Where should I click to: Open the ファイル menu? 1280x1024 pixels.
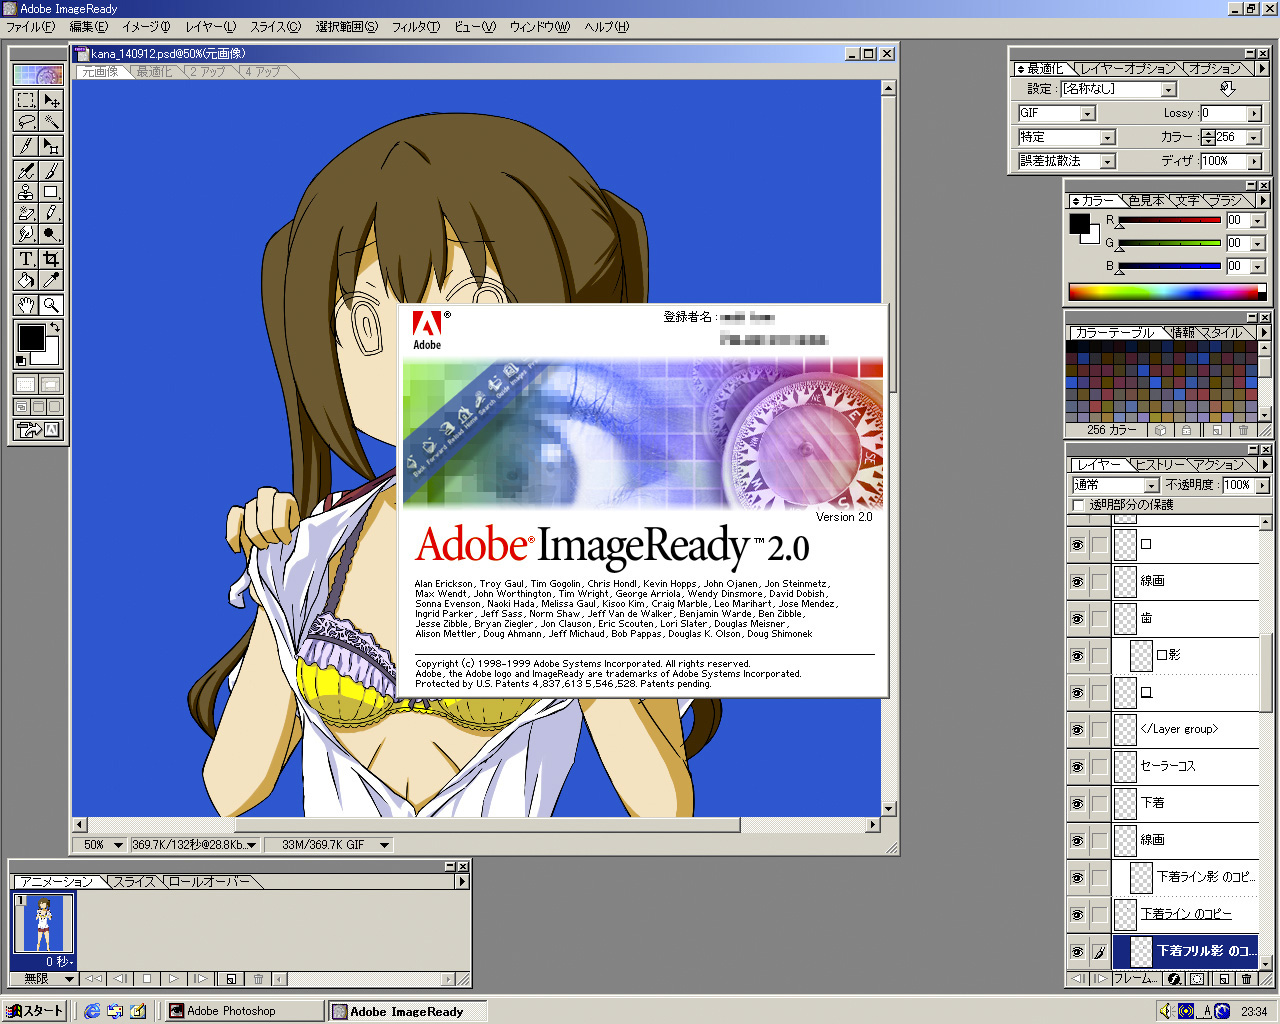pos(30,27)
